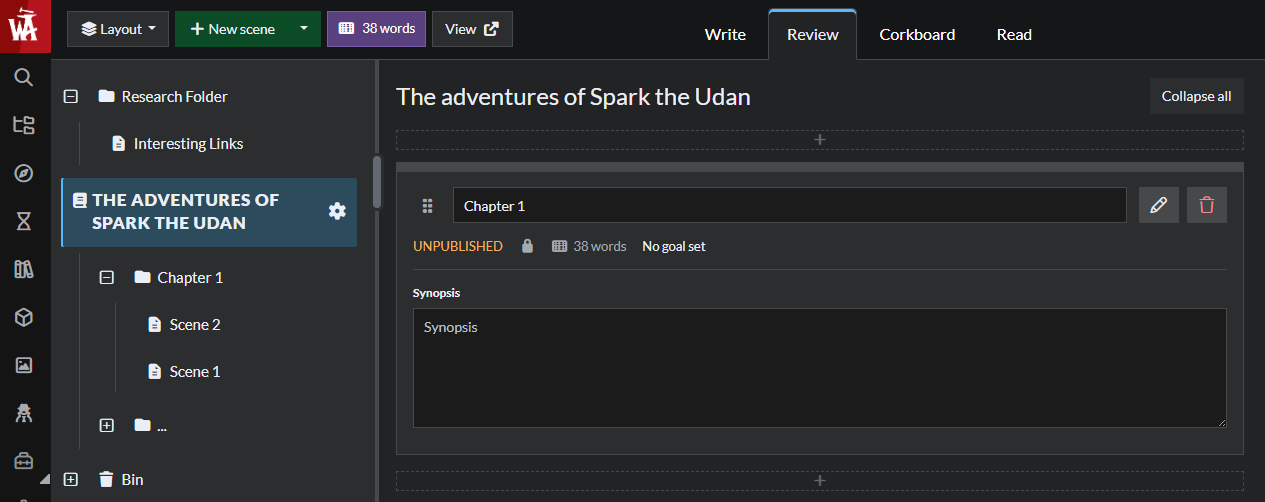
Task: Click the add section plus below Chapter 1
Action: pyautogui.click(x=820, y=481)
